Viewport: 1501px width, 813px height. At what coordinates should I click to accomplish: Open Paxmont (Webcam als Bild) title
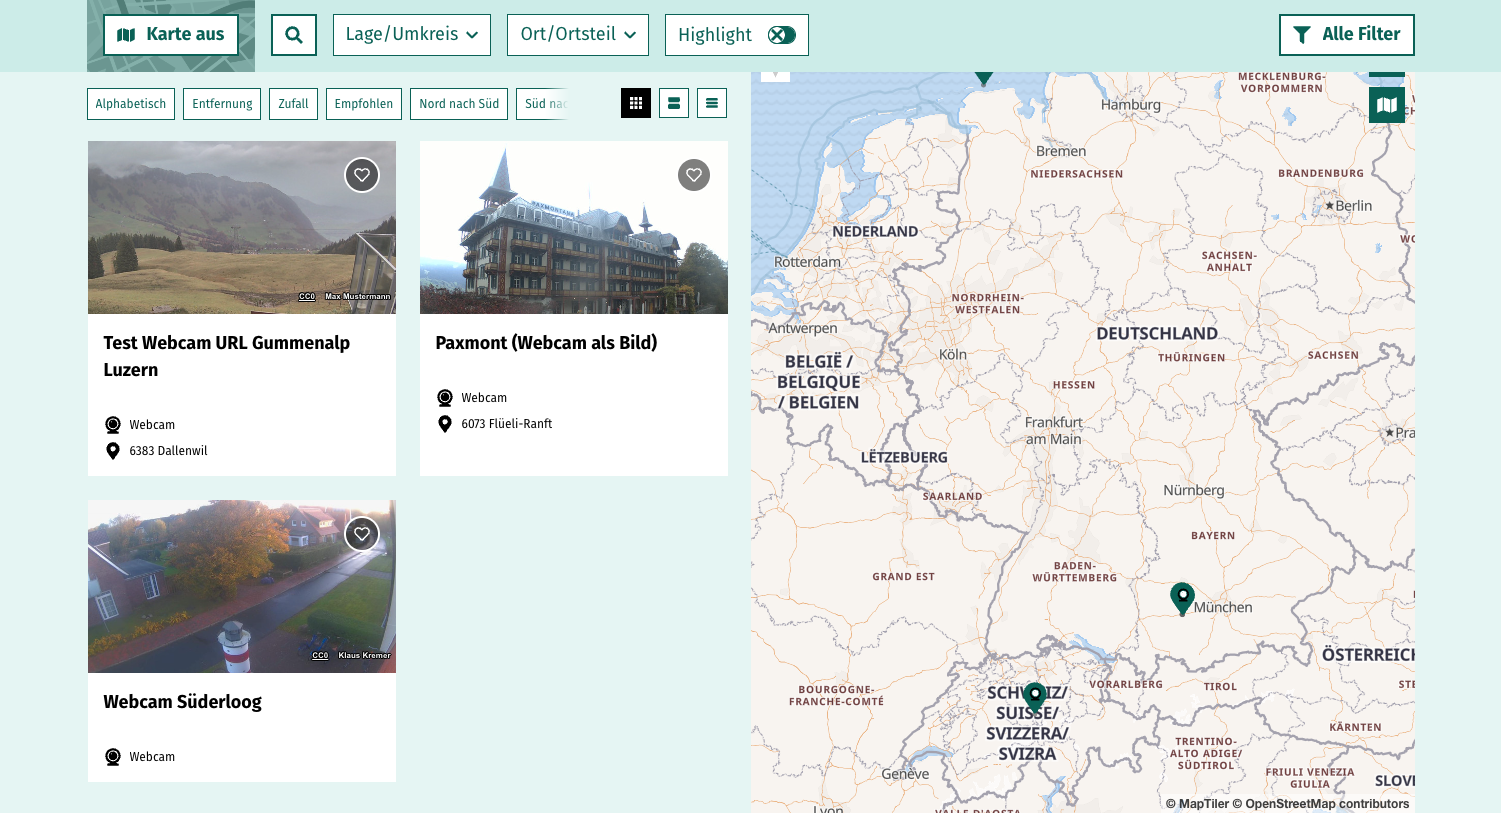[547, 343]
